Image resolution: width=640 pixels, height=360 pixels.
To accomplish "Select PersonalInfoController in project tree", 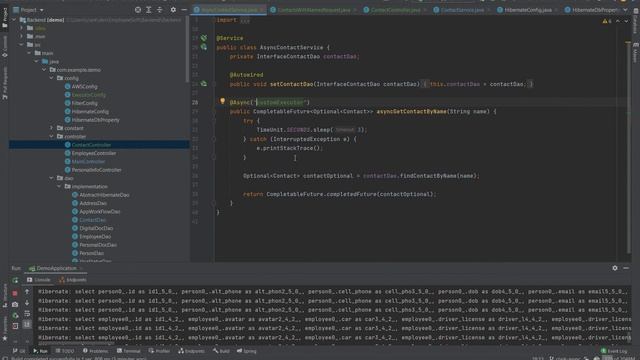I will pyautogui.click(x=96, y=170).
